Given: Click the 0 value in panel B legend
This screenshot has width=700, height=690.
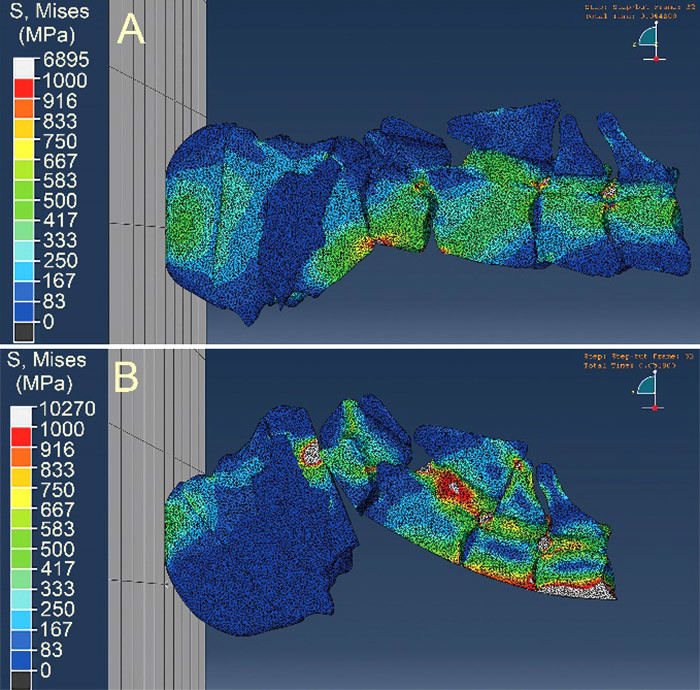Looking at the screenshot, I should click(46, 670).
